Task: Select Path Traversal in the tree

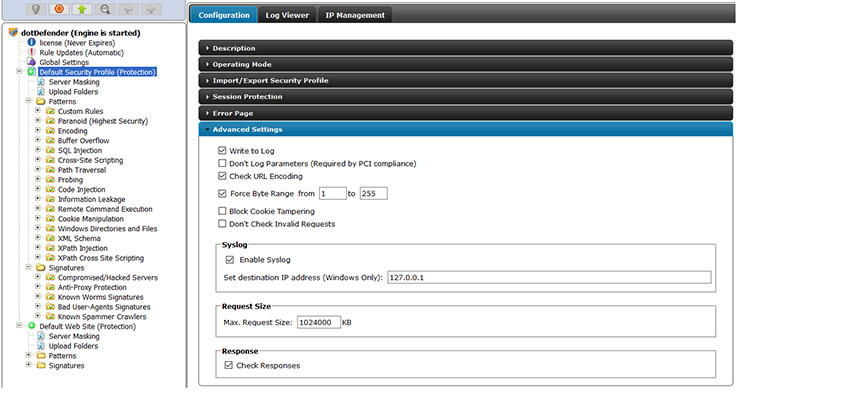Action: pos(82,170)
